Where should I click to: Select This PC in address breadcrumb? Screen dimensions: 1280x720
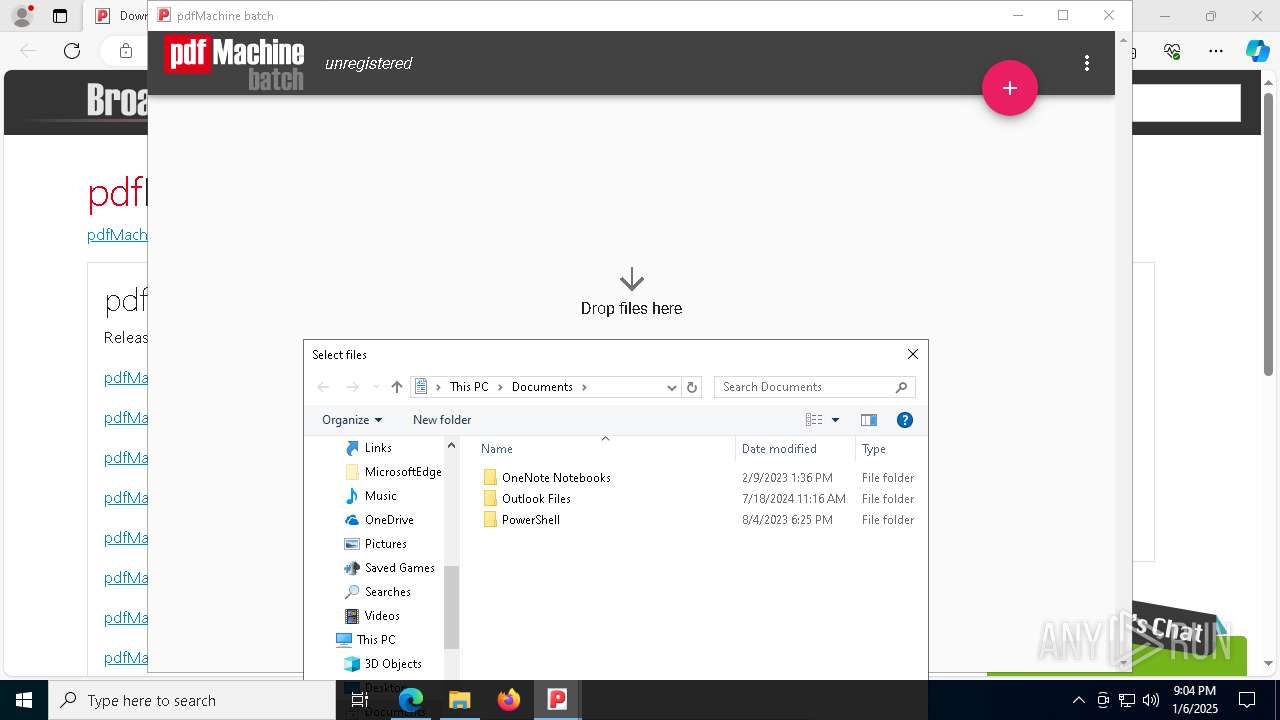(x=469, y=387)
